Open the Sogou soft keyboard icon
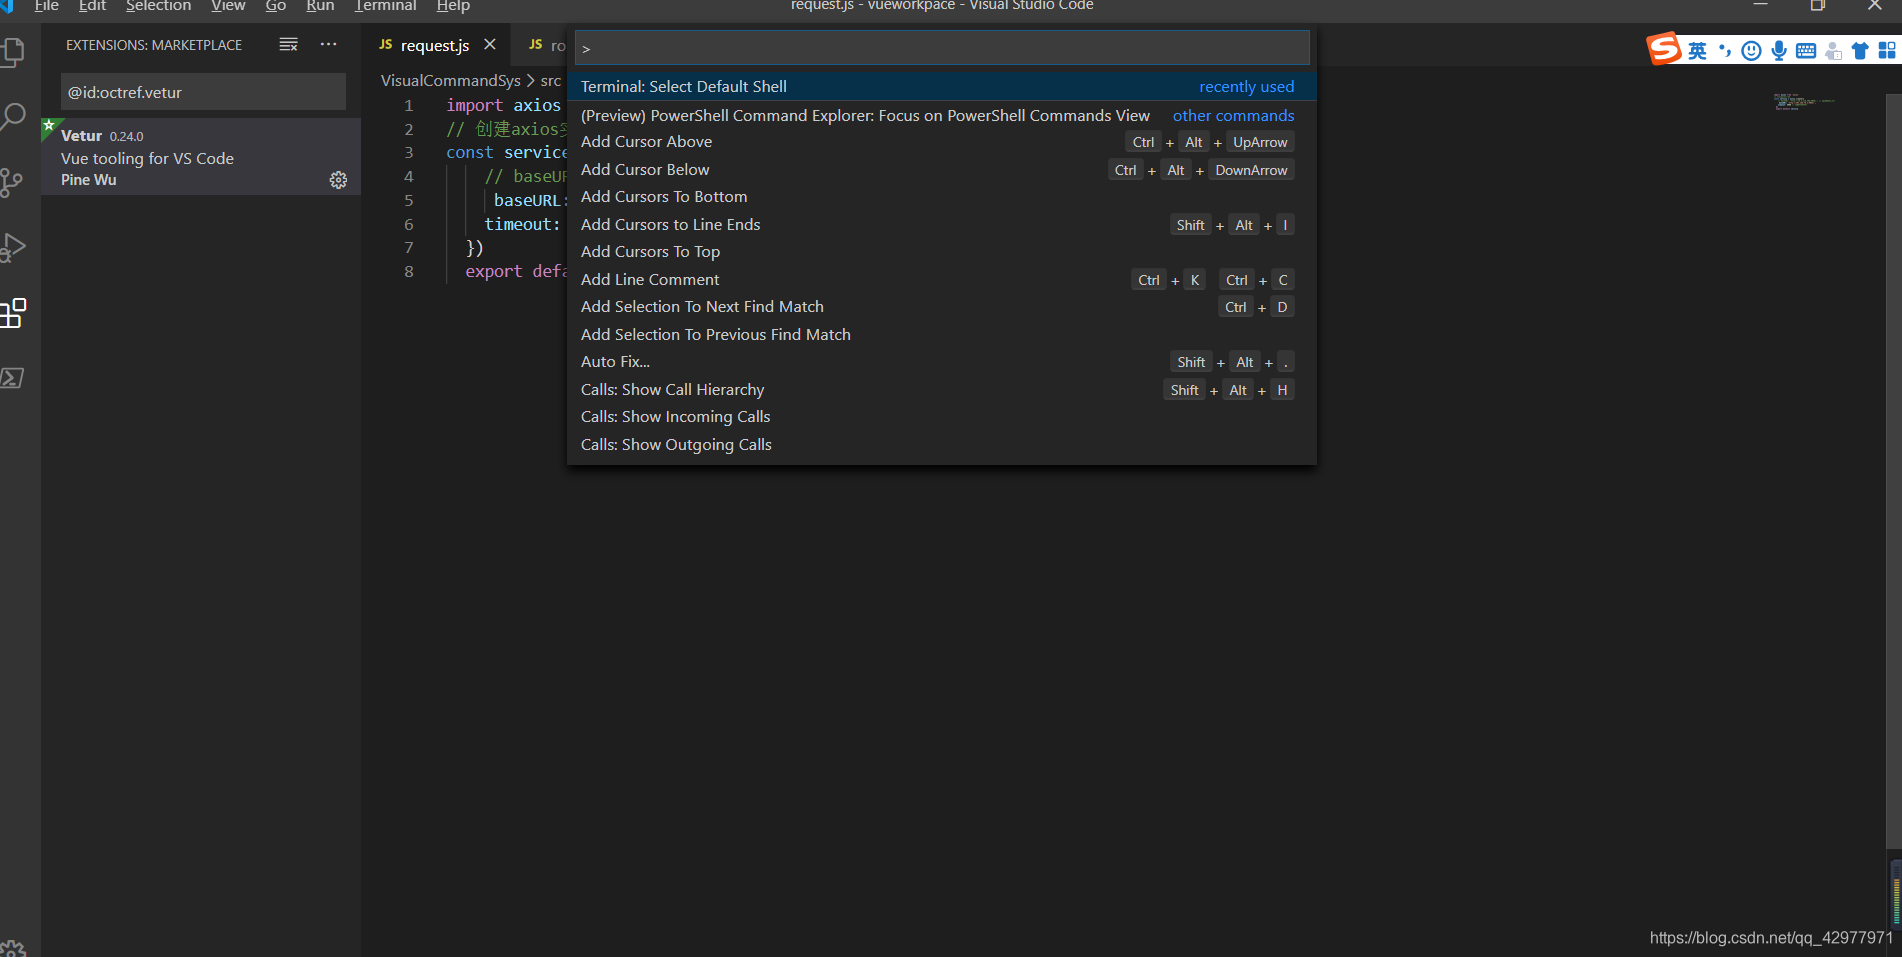This screenshot has height=957, width=1902. click(1806, 50)
